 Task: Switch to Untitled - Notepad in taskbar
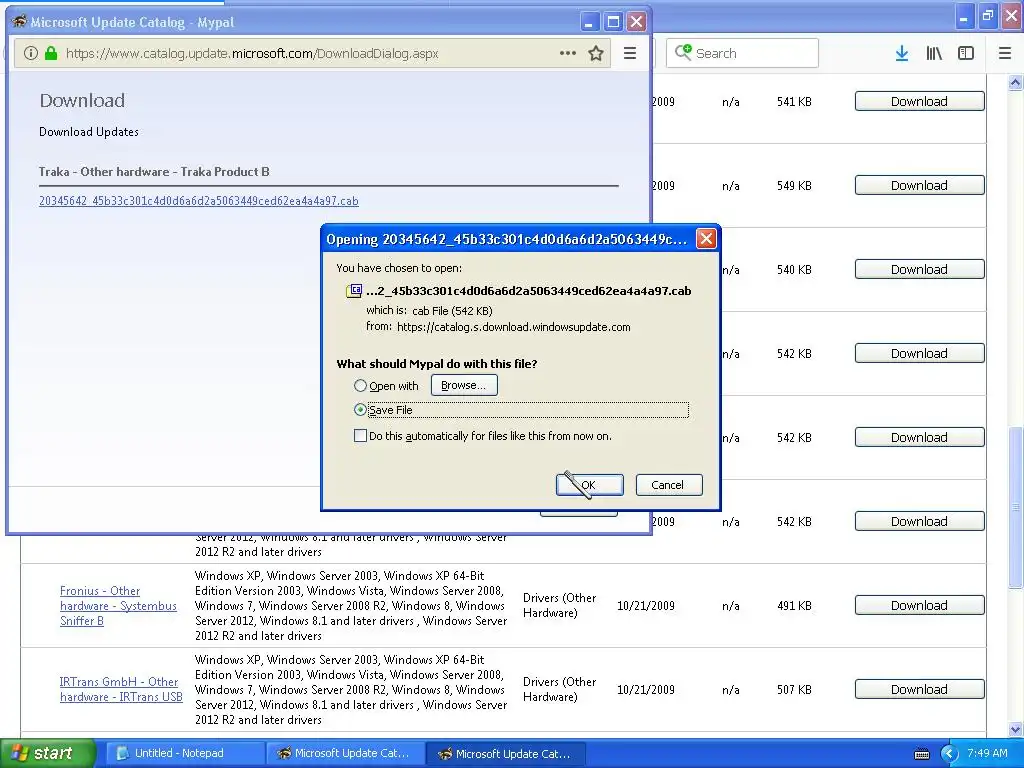[x=185, y=754]
